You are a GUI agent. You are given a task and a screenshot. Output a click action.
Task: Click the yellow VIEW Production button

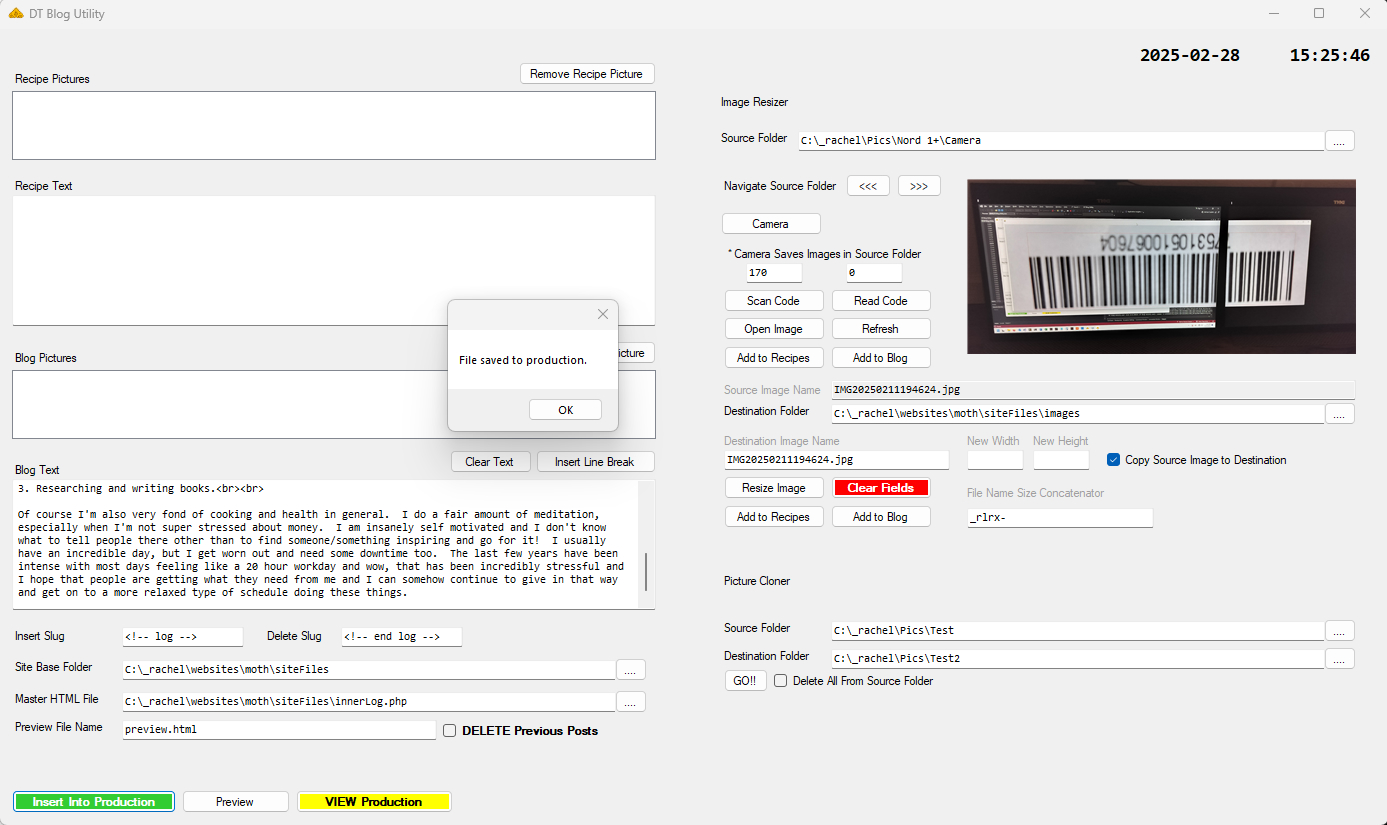coord(374,802)
